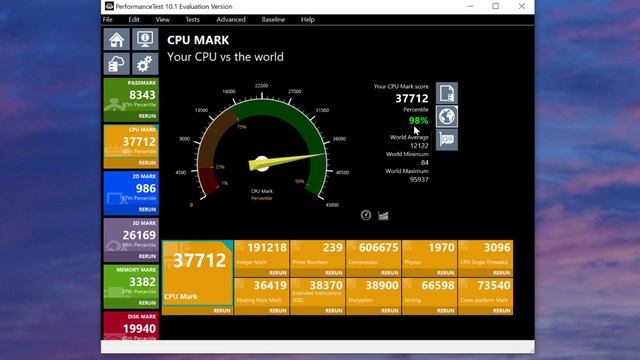
Task: Click the Compression 606675 score
Action: pyautogui.click(x=378, y=247)
